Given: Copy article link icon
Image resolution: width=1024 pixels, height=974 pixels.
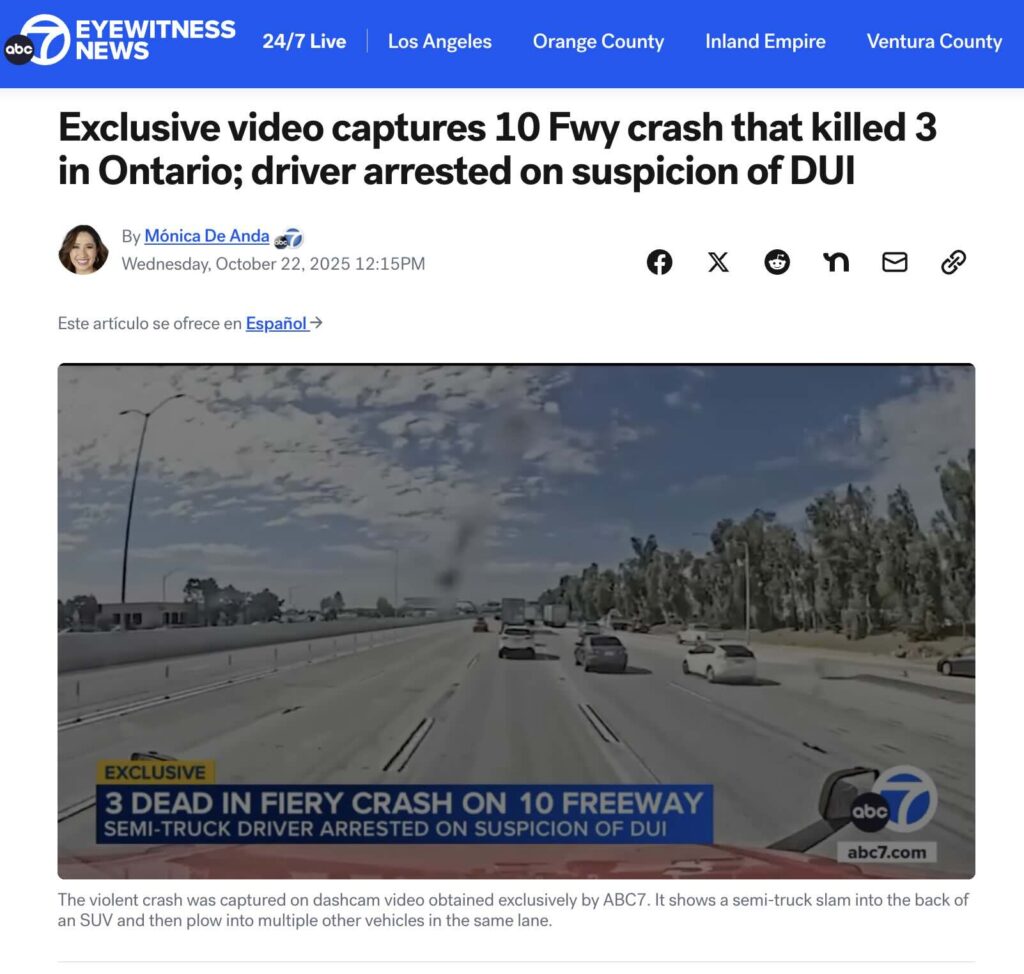Looking at the screenshot, I should click(953, 262).
